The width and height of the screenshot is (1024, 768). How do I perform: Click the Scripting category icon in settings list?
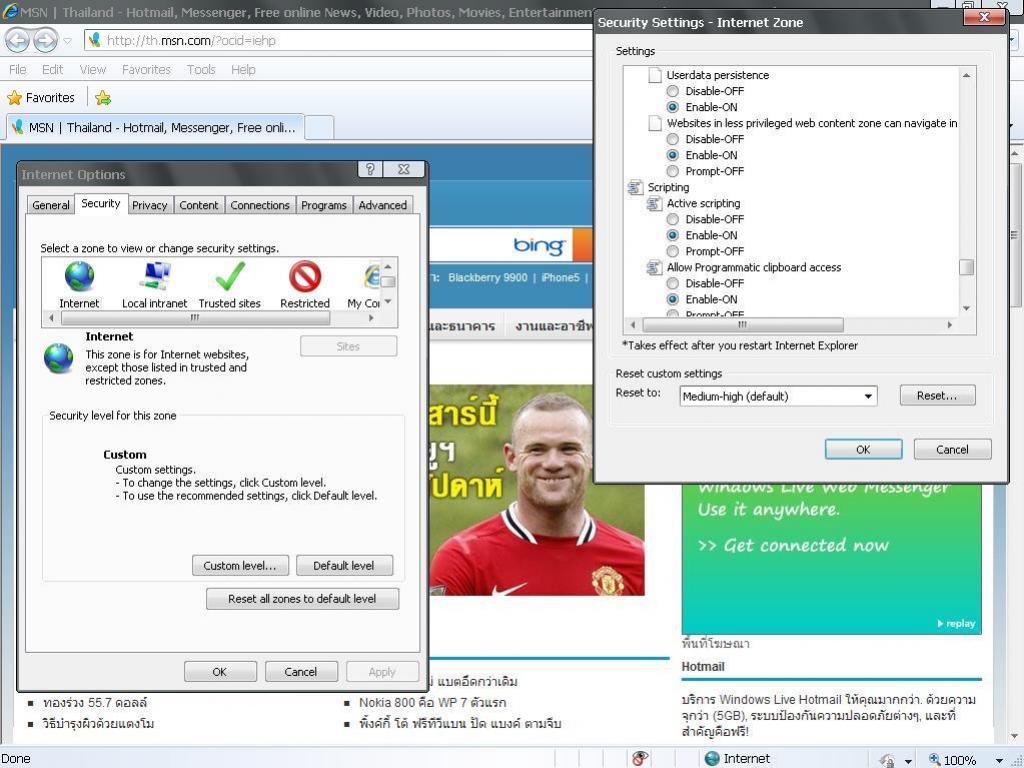click(x=635, y=187)
